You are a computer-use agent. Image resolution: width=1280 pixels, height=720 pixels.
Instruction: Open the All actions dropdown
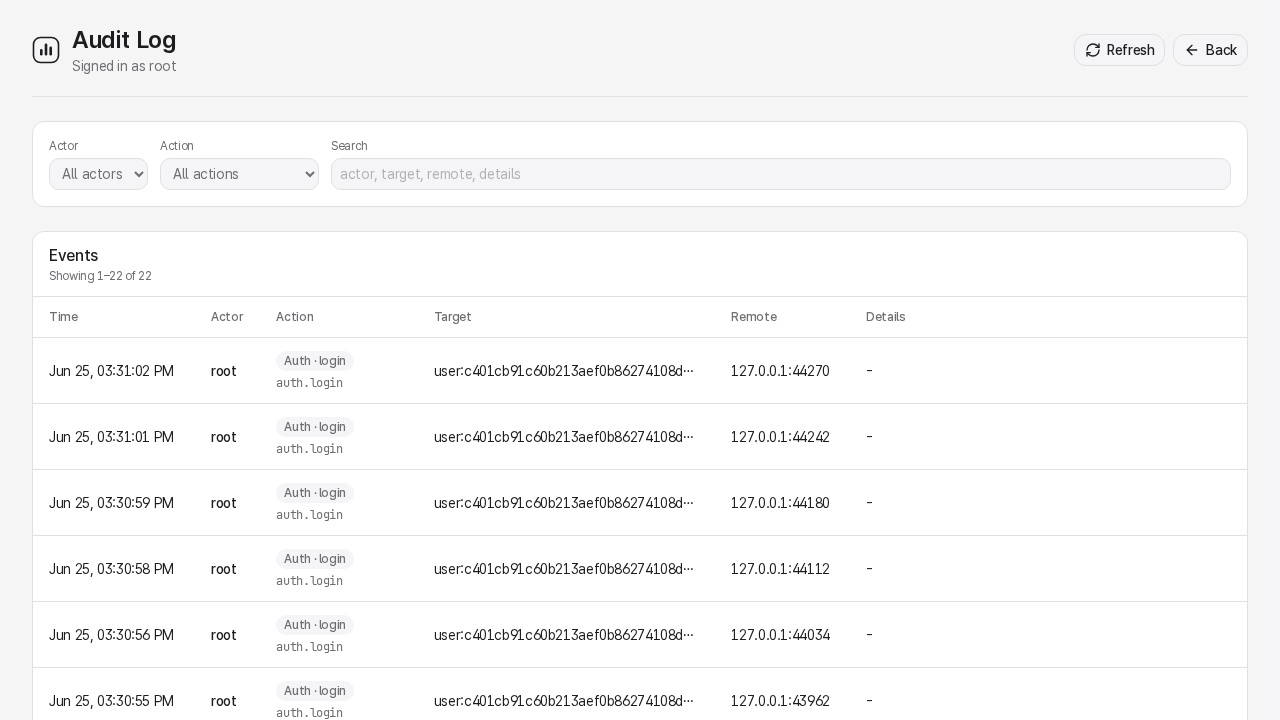[x=239, y=174]
